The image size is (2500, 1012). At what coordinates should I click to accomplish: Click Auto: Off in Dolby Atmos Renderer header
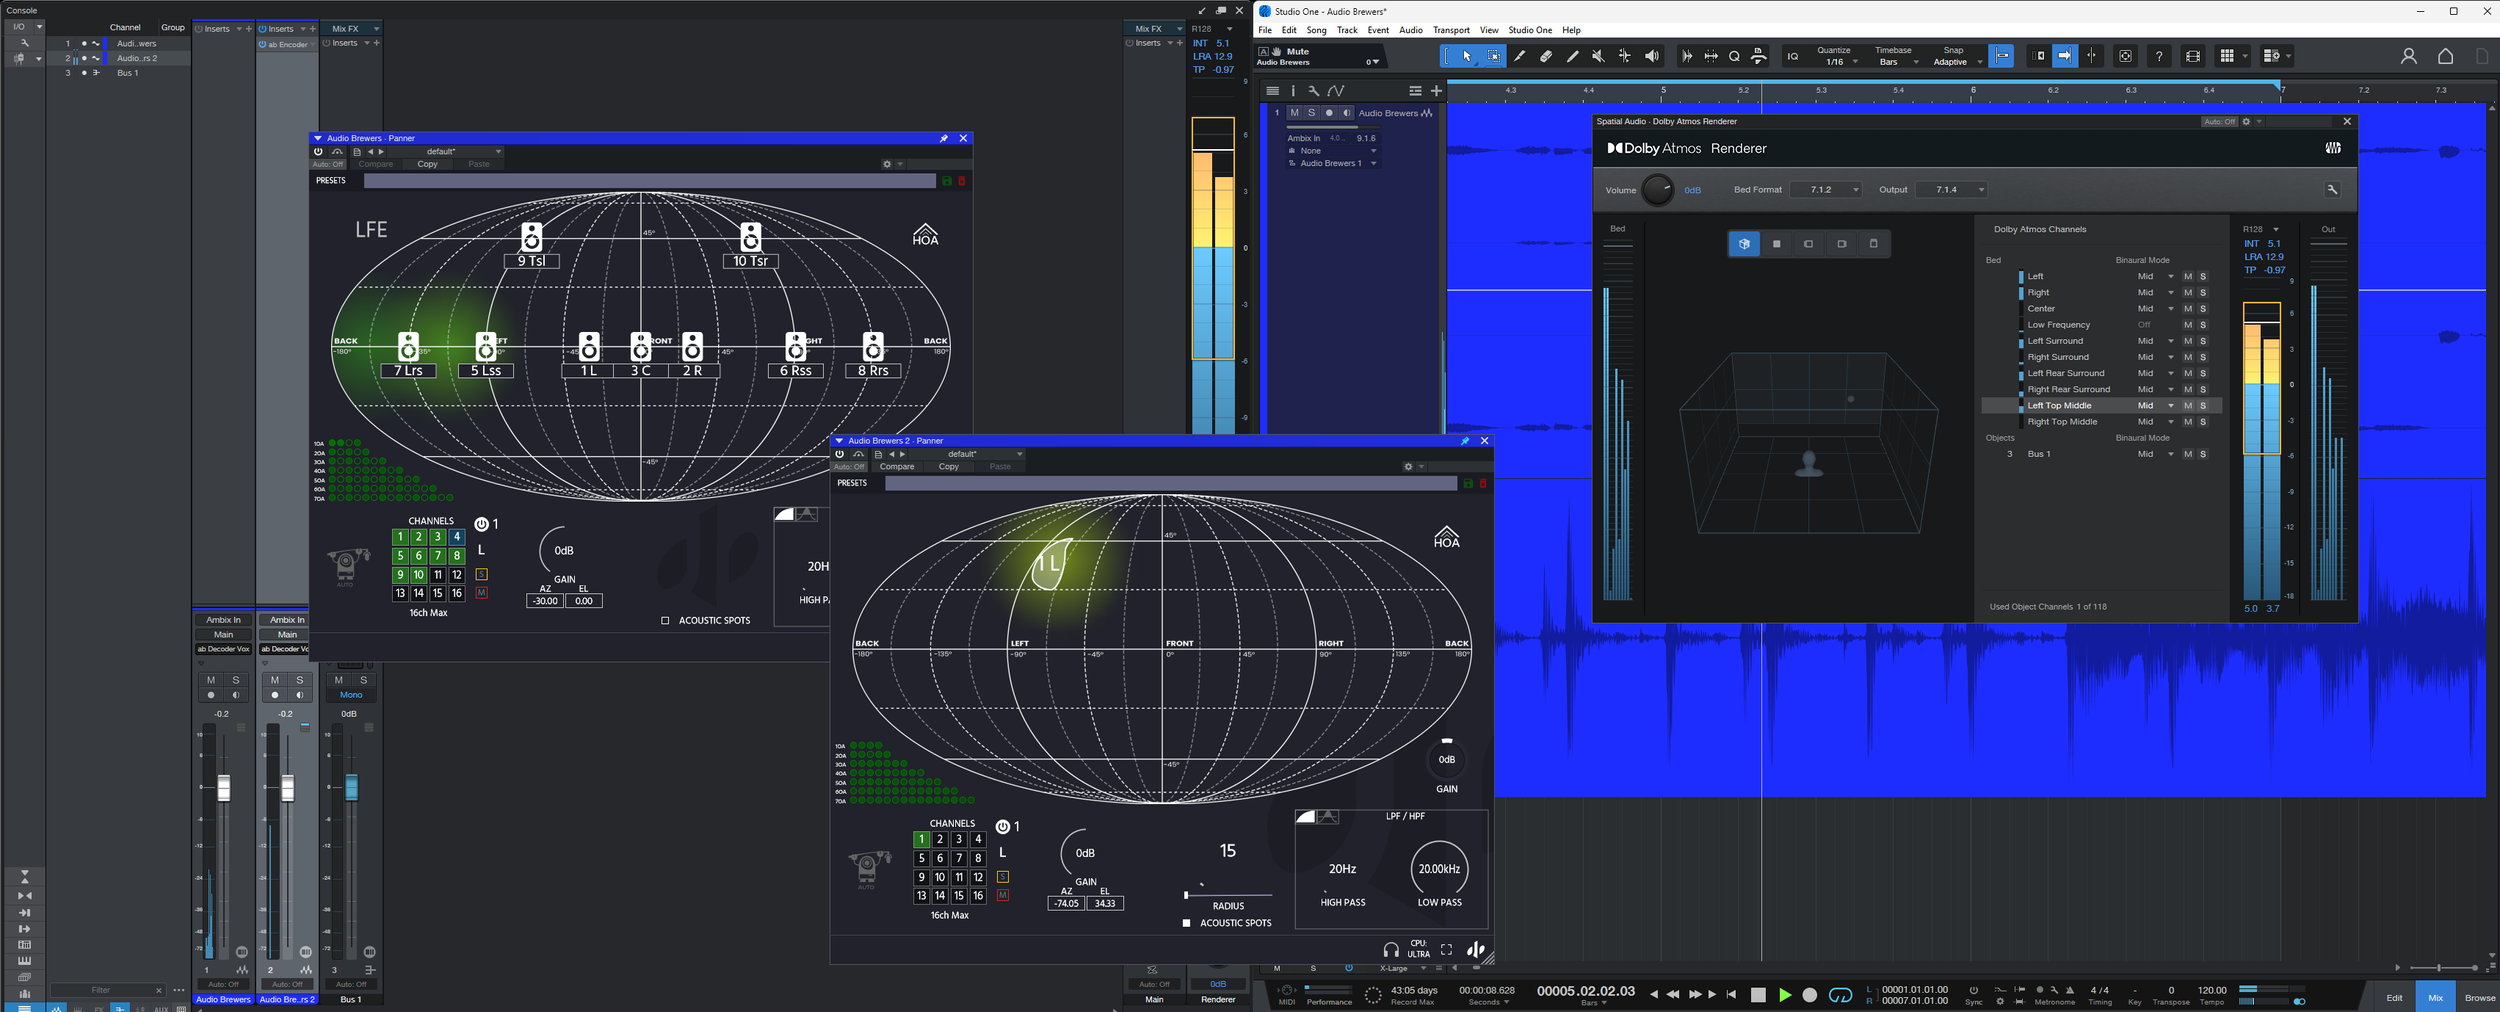(x=2218, y=122)
